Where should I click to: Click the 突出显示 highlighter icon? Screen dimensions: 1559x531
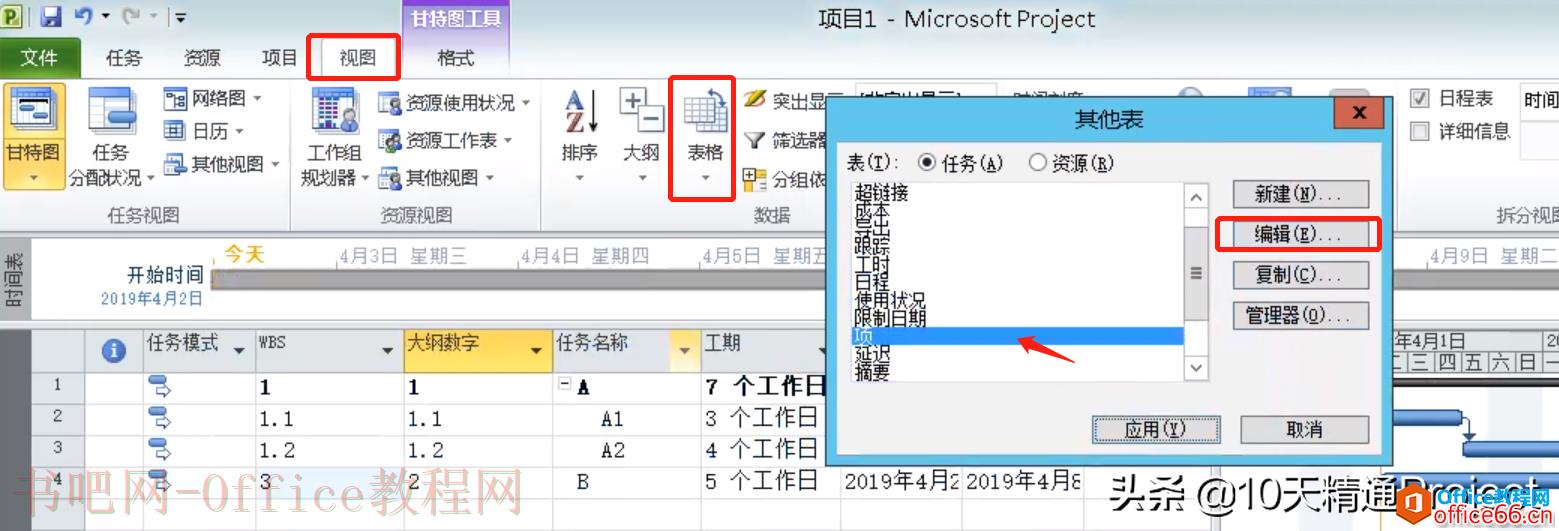click(755, 100)
